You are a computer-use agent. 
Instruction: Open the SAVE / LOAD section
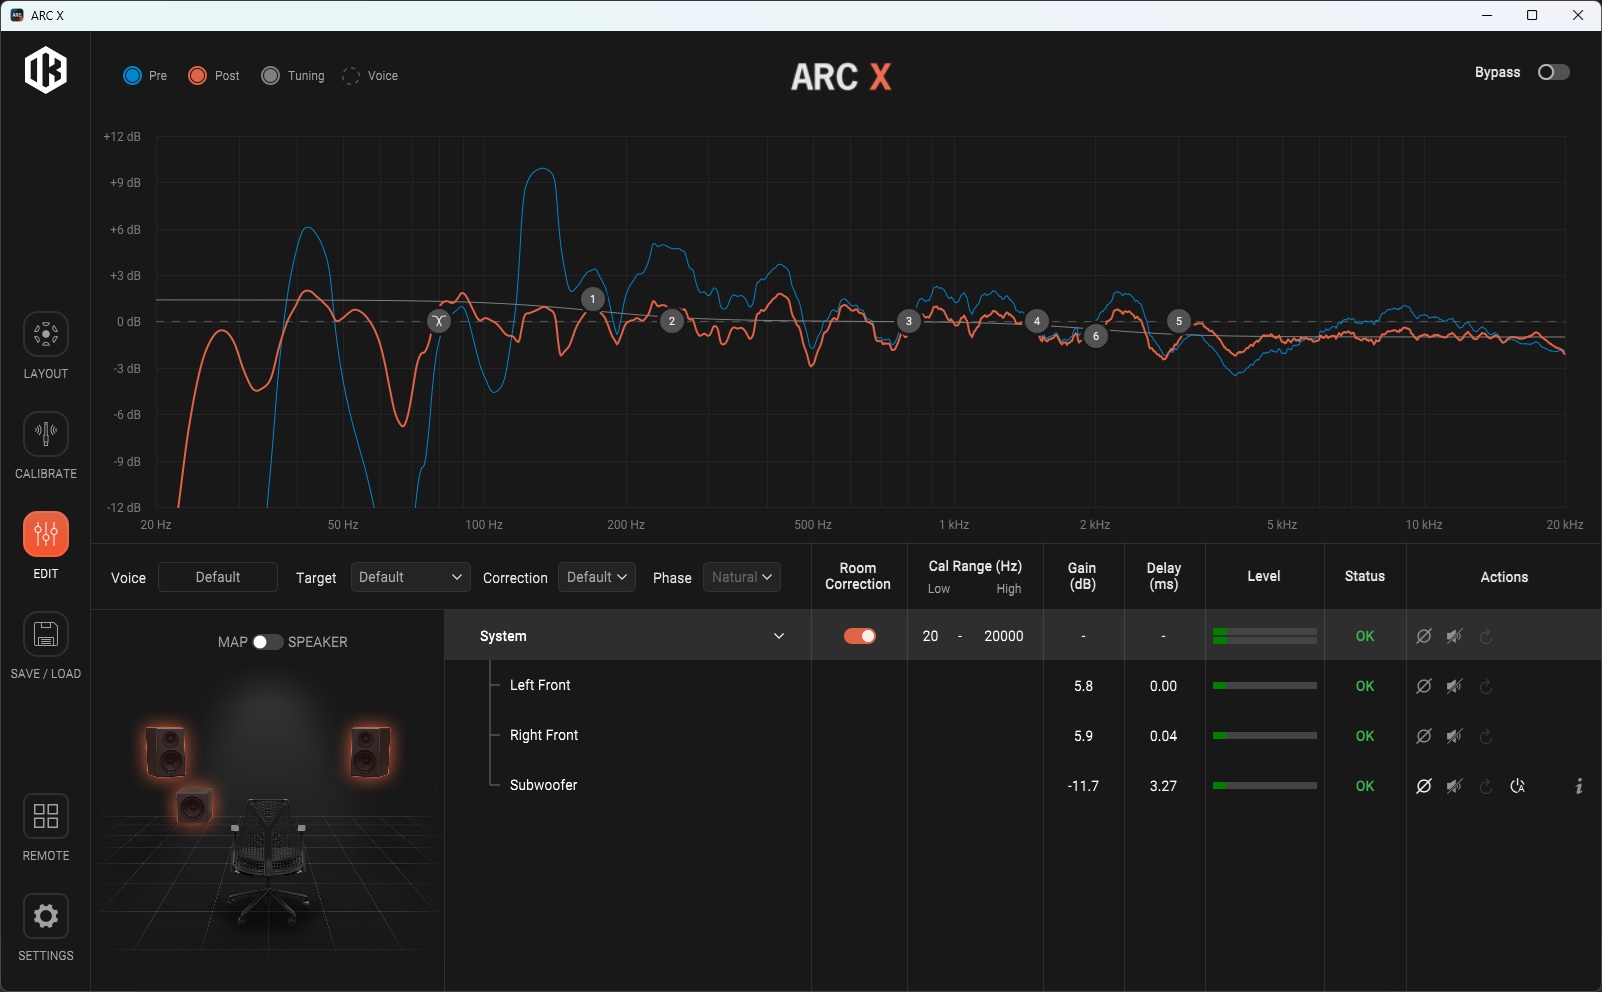(46, 646)
